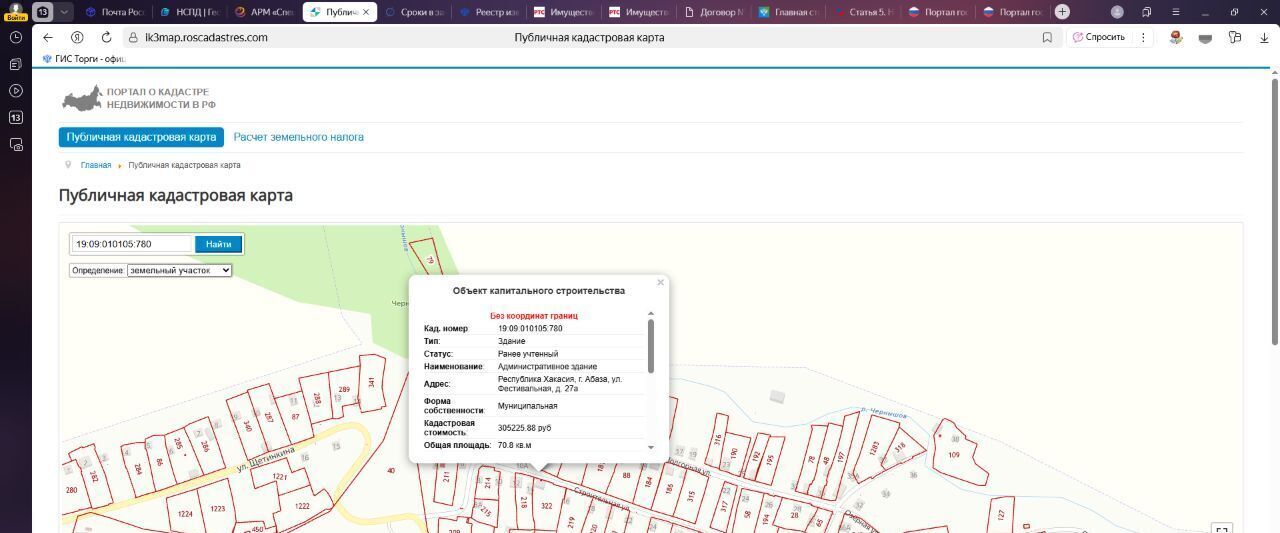Toggle fullscreen map view
Image resolution: width=1280 pixels, height=533 pixels.
(x=1221, y=528)
